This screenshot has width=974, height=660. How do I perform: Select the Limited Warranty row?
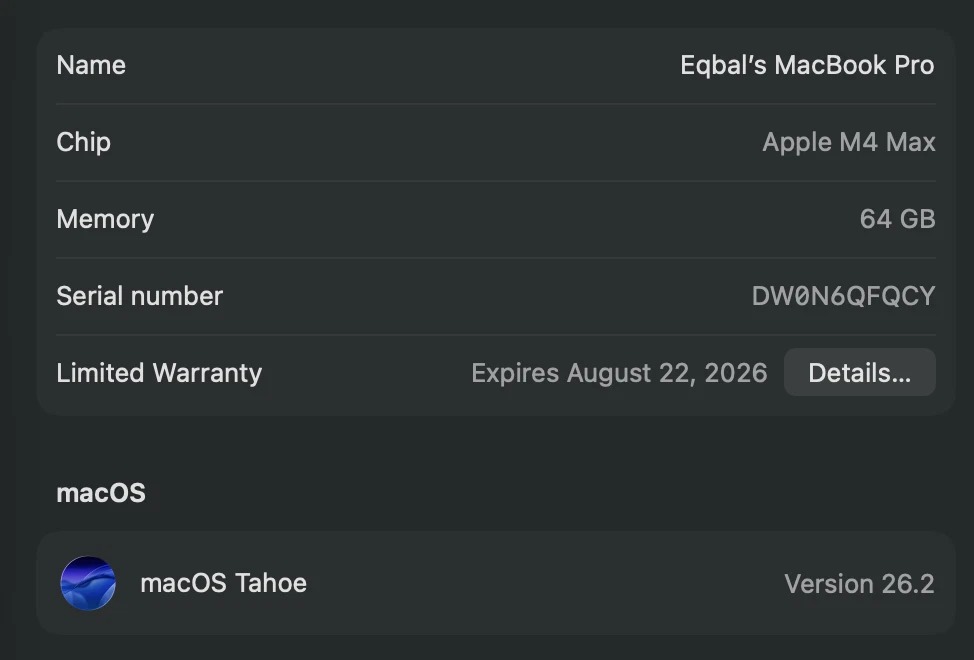click(x=159, y=372)
